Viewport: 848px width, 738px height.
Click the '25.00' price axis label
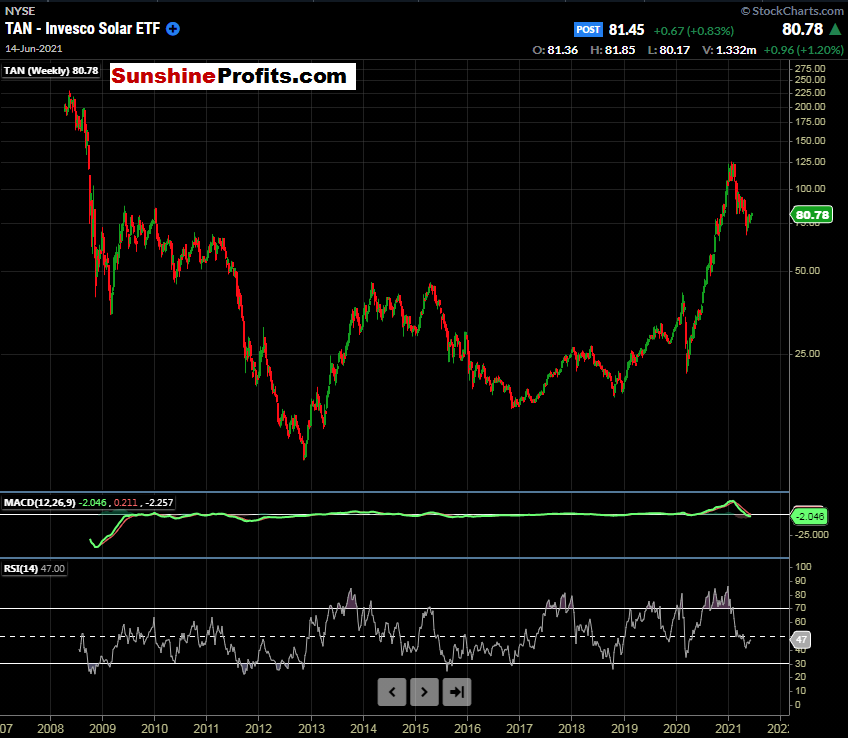(807, 354)
